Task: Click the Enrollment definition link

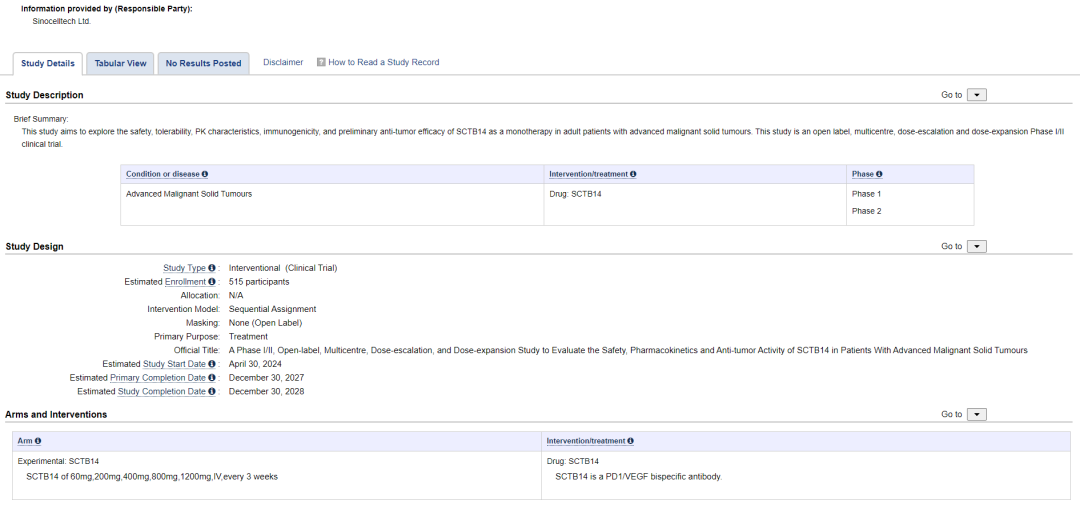Action: coord(185,282)
